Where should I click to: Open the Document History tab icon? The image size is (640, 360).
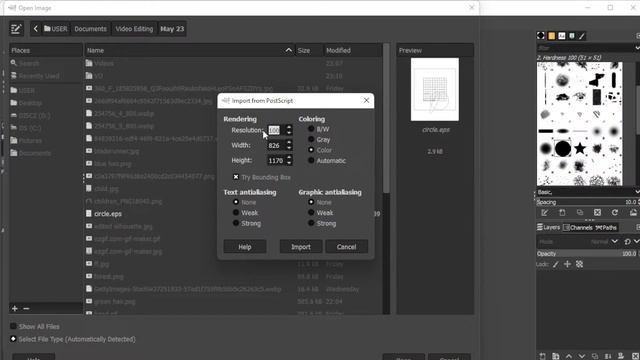pyautogui.click(x=572, y=36)
